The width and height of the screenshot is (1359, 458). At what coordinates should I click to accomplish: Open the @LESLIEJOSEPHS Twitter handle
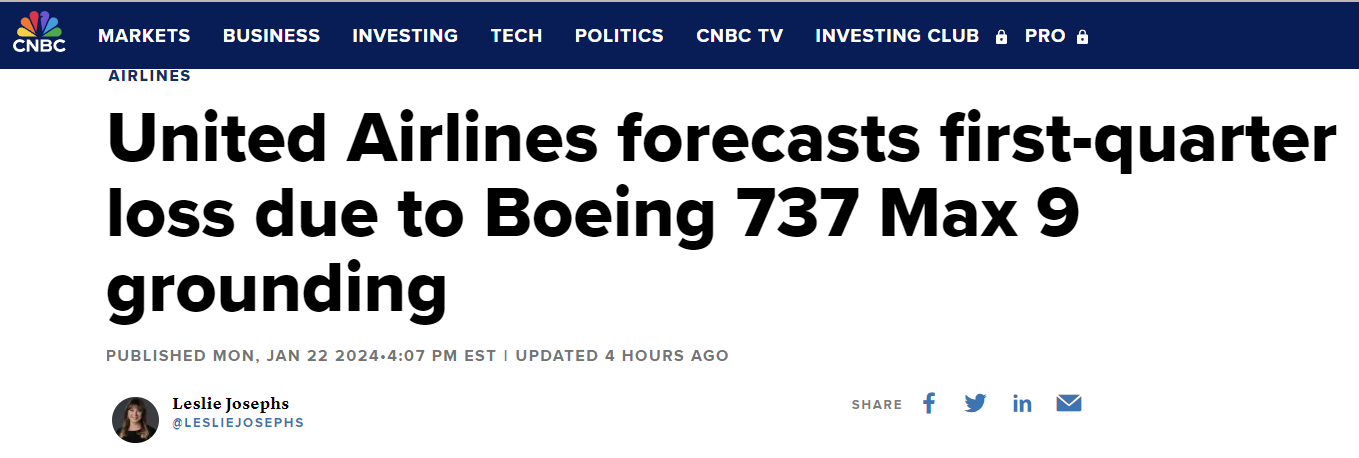point(237,423)
